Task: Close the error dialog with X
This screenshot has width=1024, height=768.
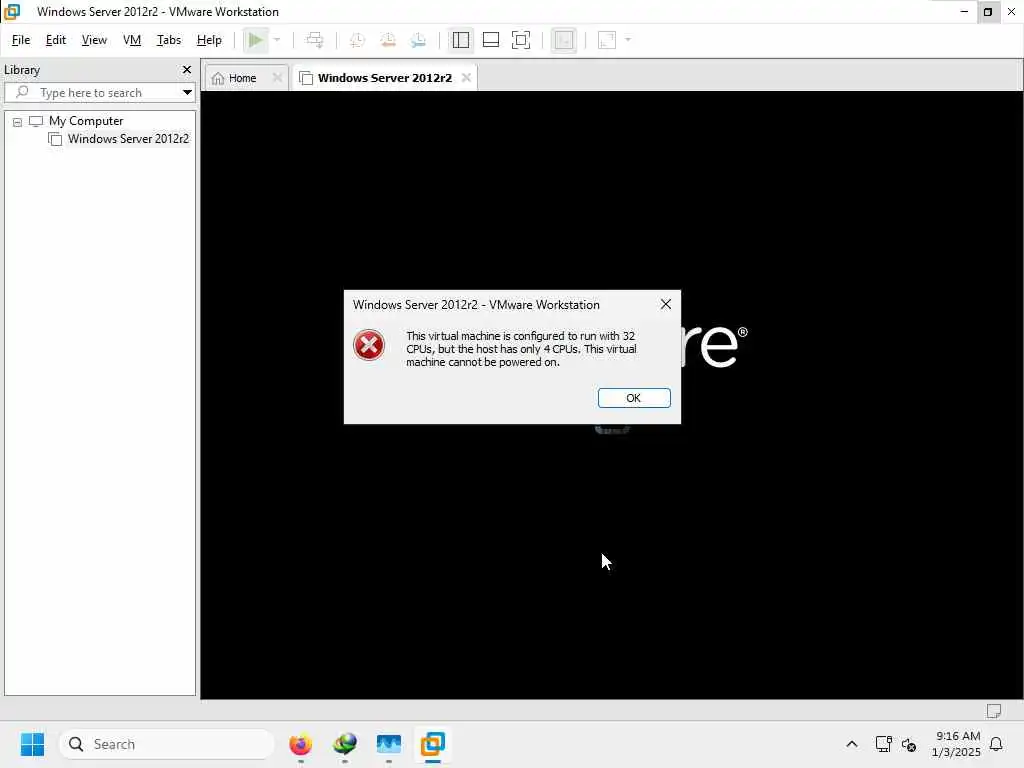Action: pyautogui.click(x=665, y=304)
